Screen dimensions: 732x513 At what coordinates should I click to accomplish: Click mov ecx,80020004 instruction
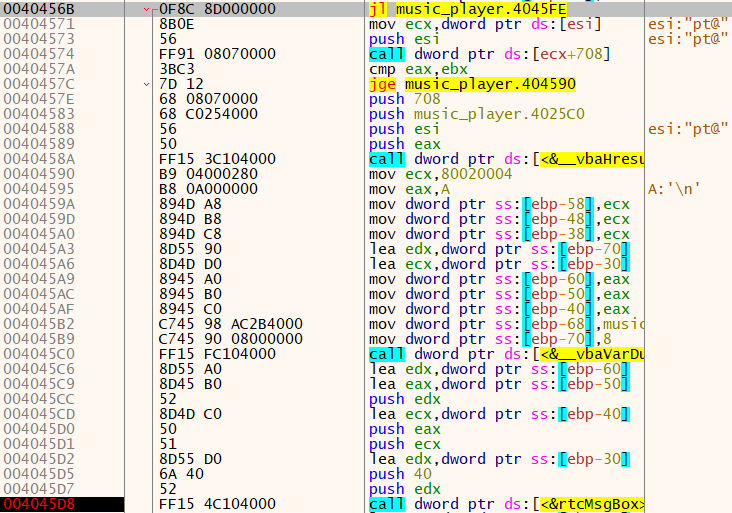point(440,174)
